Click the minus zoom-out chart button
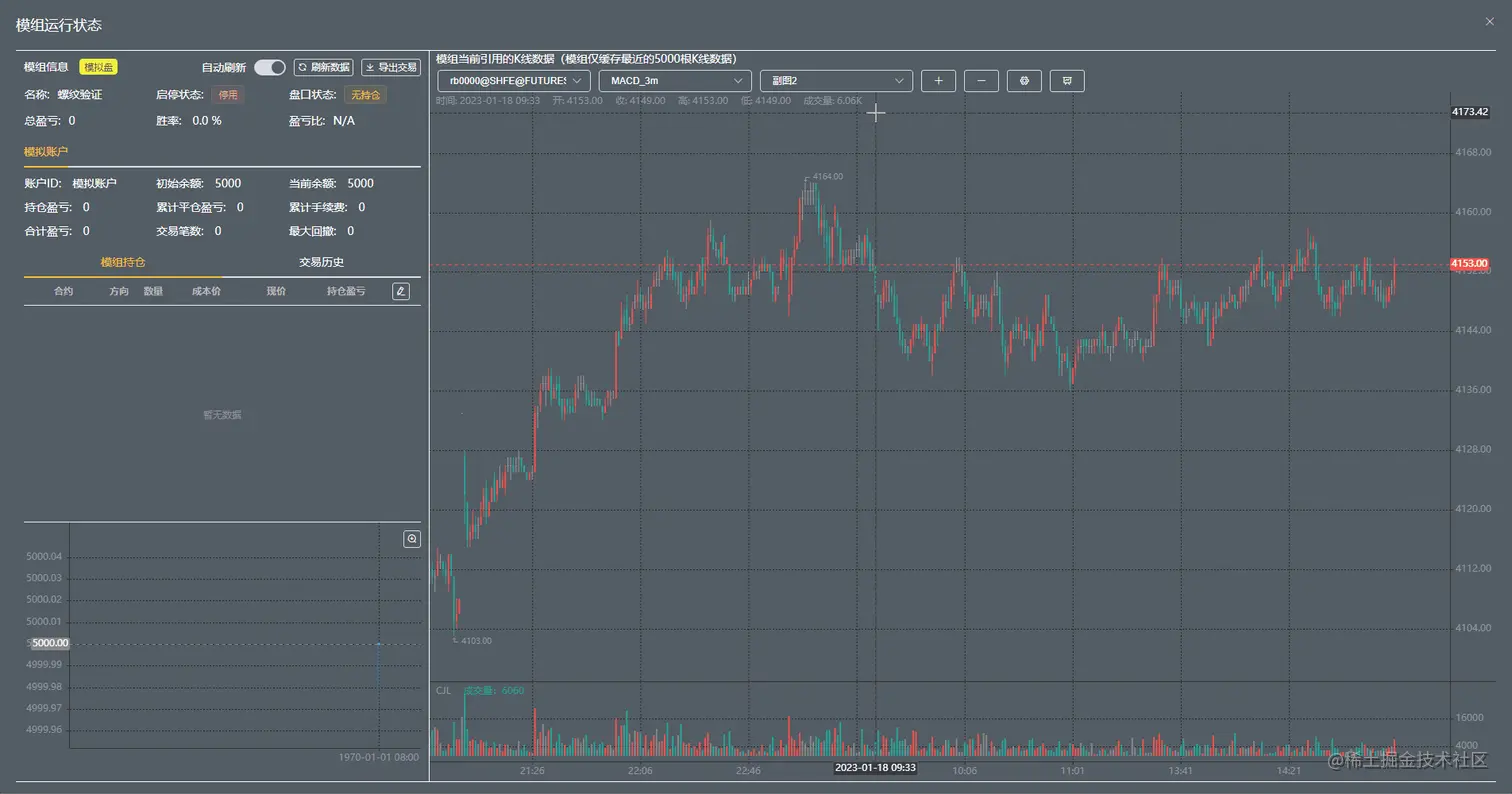 tap(981, 81)
